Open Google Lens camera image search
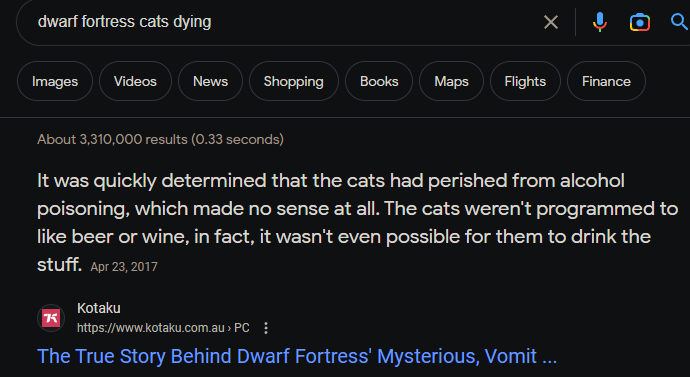The image size is (690, 377). [639, 22]
